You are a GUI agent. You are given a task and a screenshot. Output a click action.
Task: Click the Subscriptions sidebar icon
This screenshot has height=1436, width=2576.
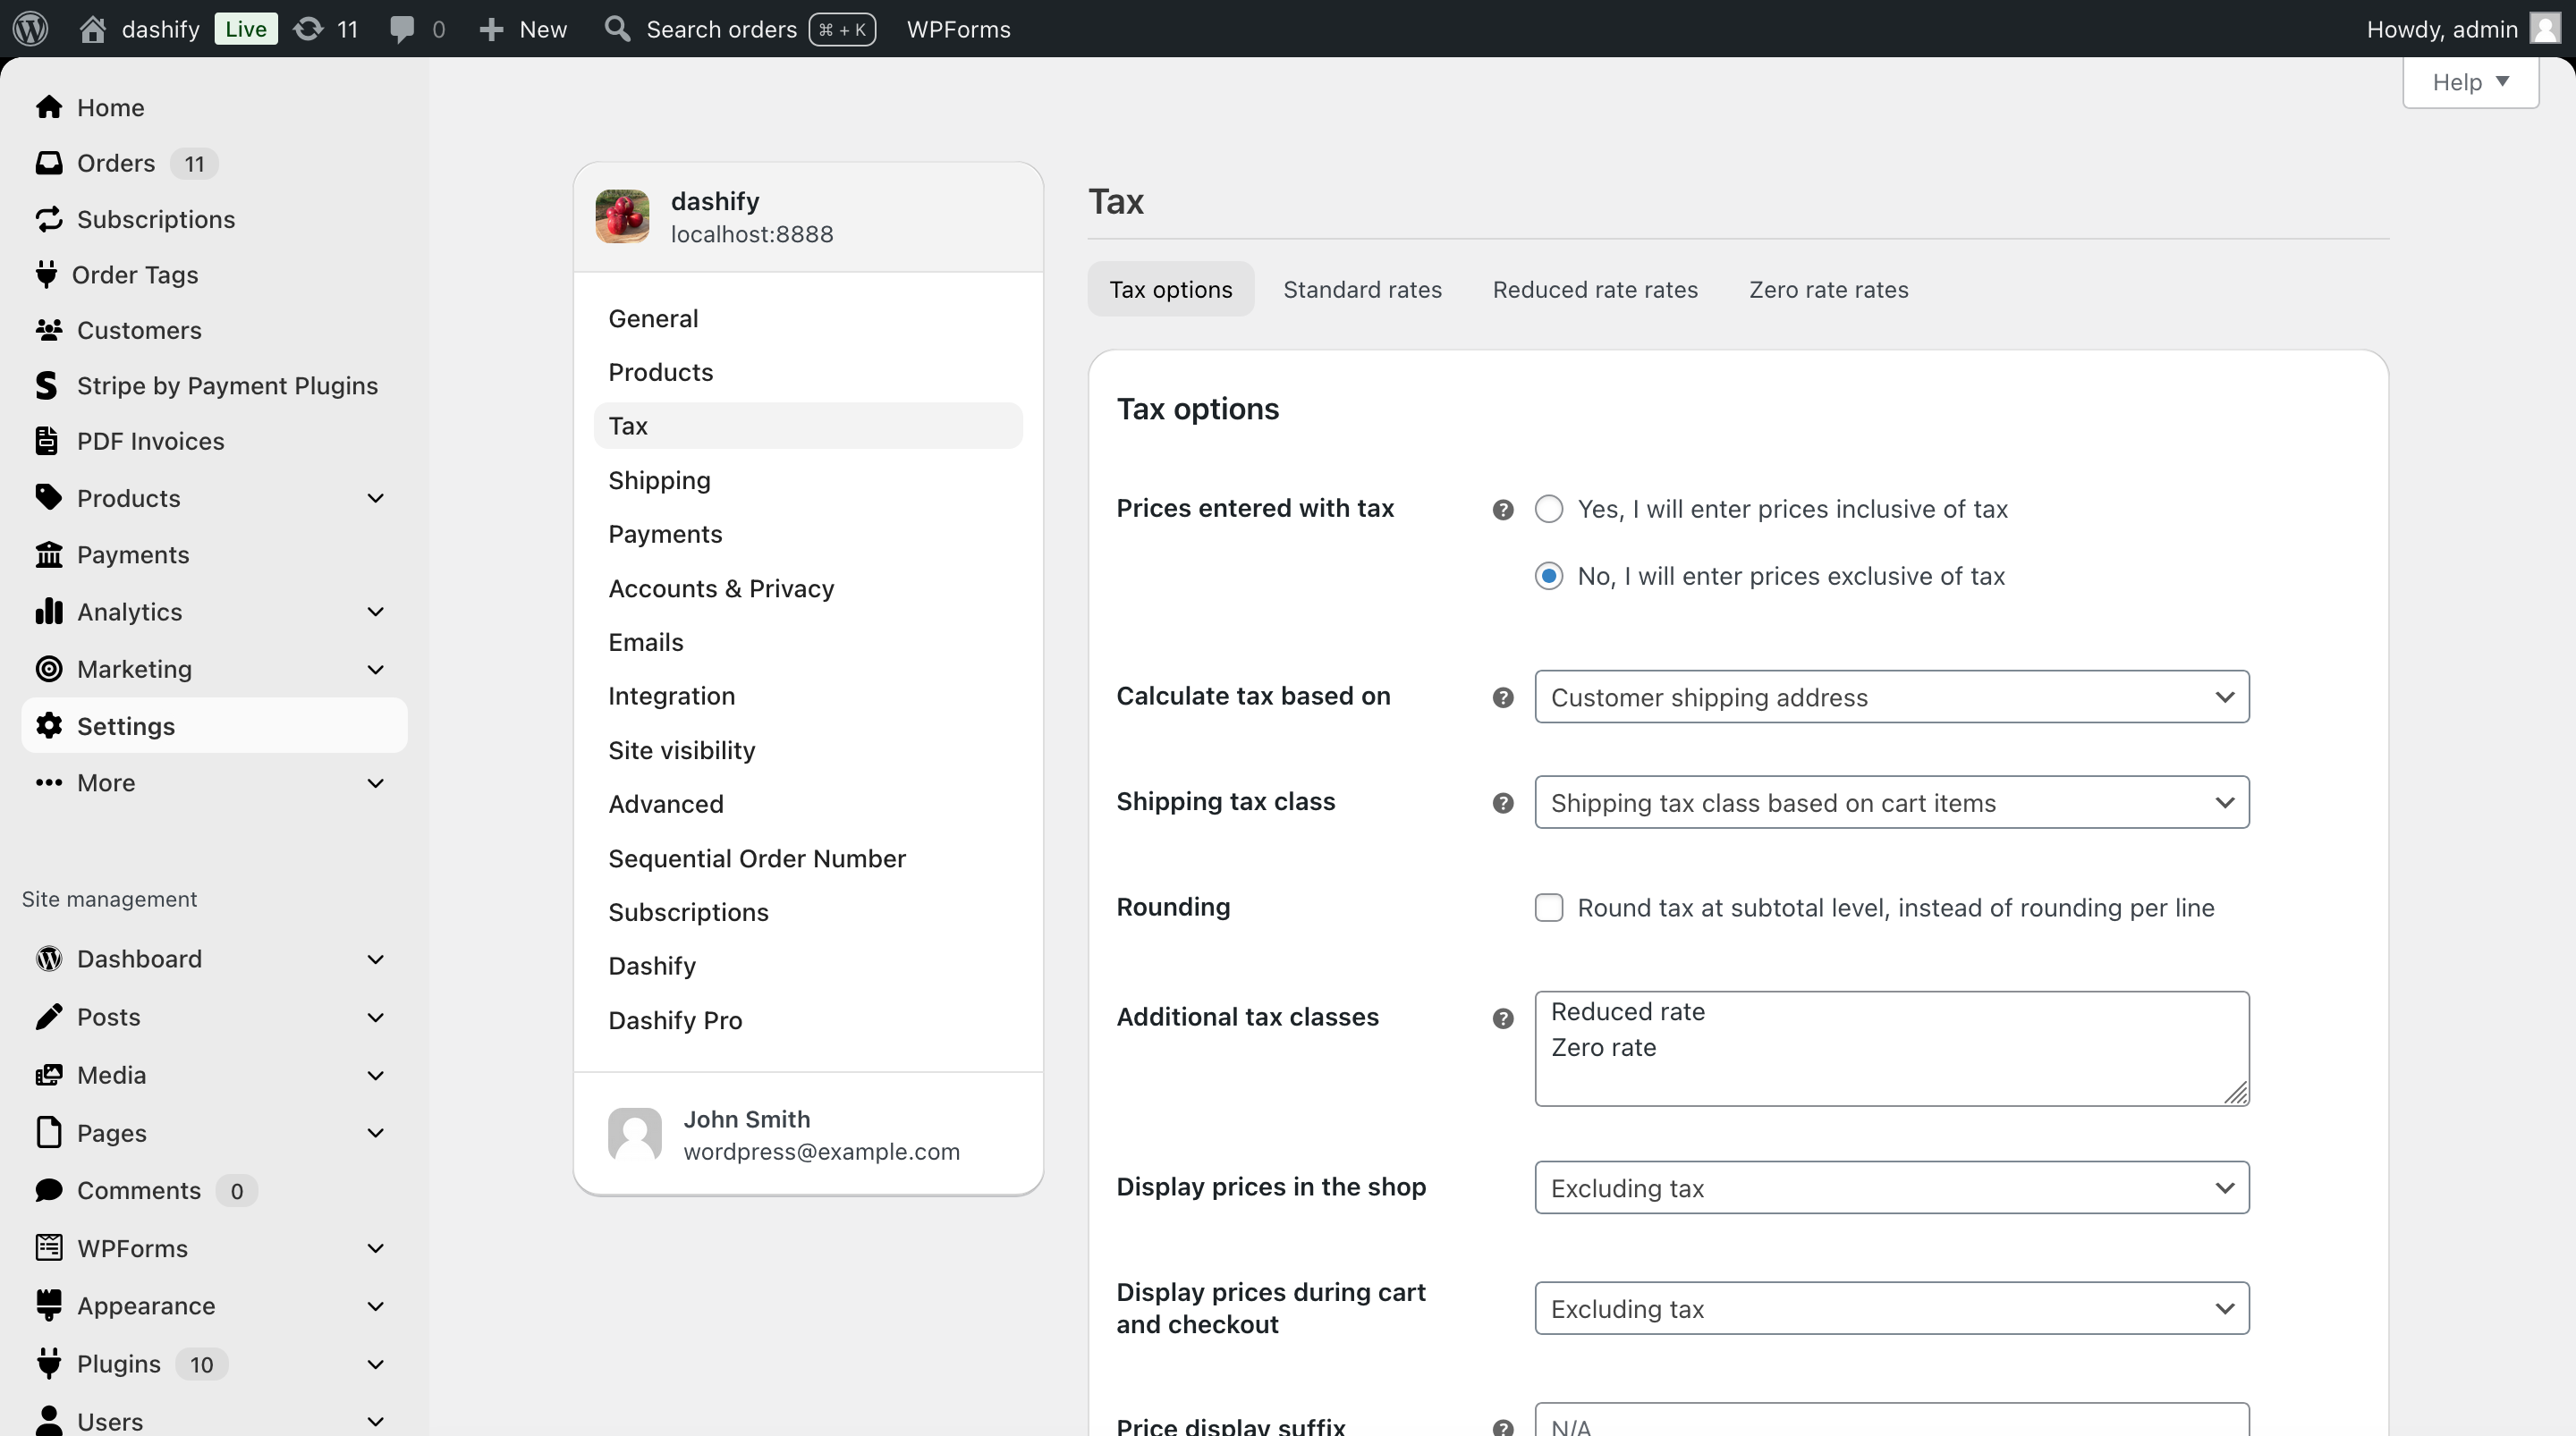(47, 219)
